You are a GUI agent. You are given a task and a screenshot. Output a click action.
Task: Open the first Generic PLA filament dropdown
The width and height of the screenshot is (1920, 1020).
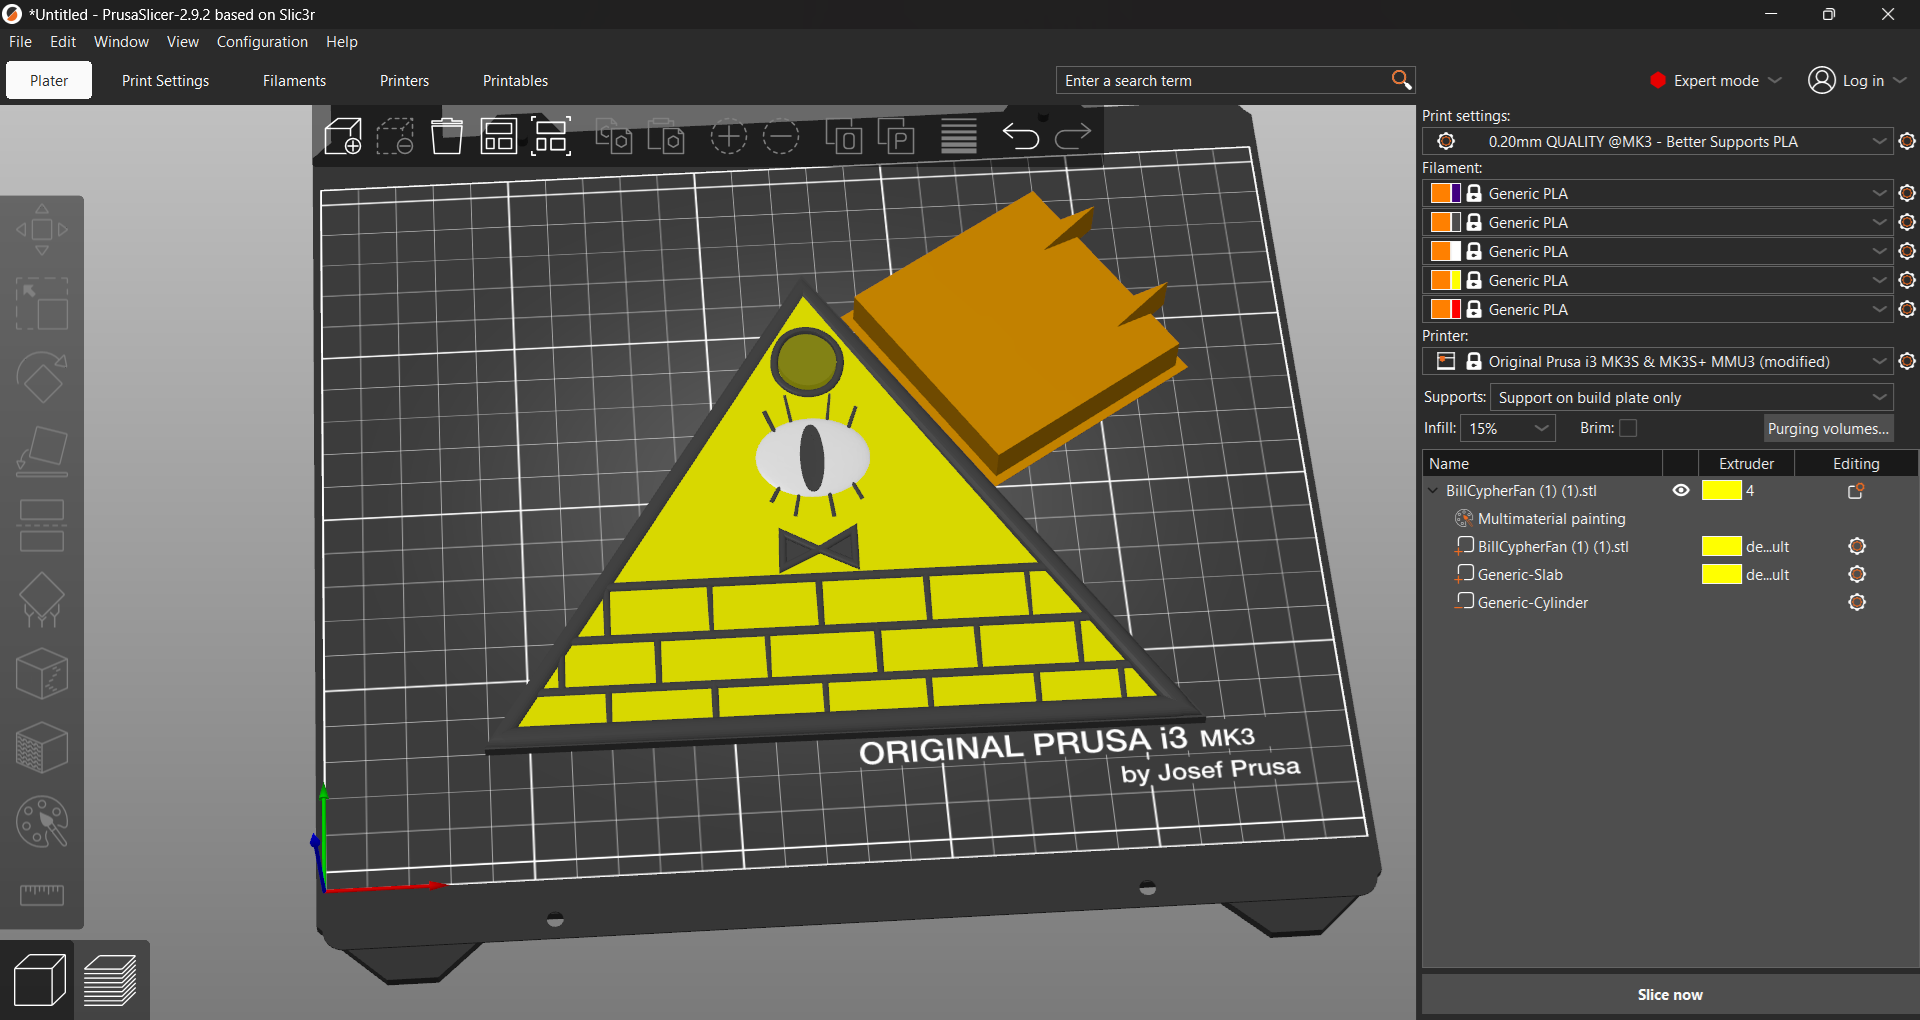[x=1658, y=193]
